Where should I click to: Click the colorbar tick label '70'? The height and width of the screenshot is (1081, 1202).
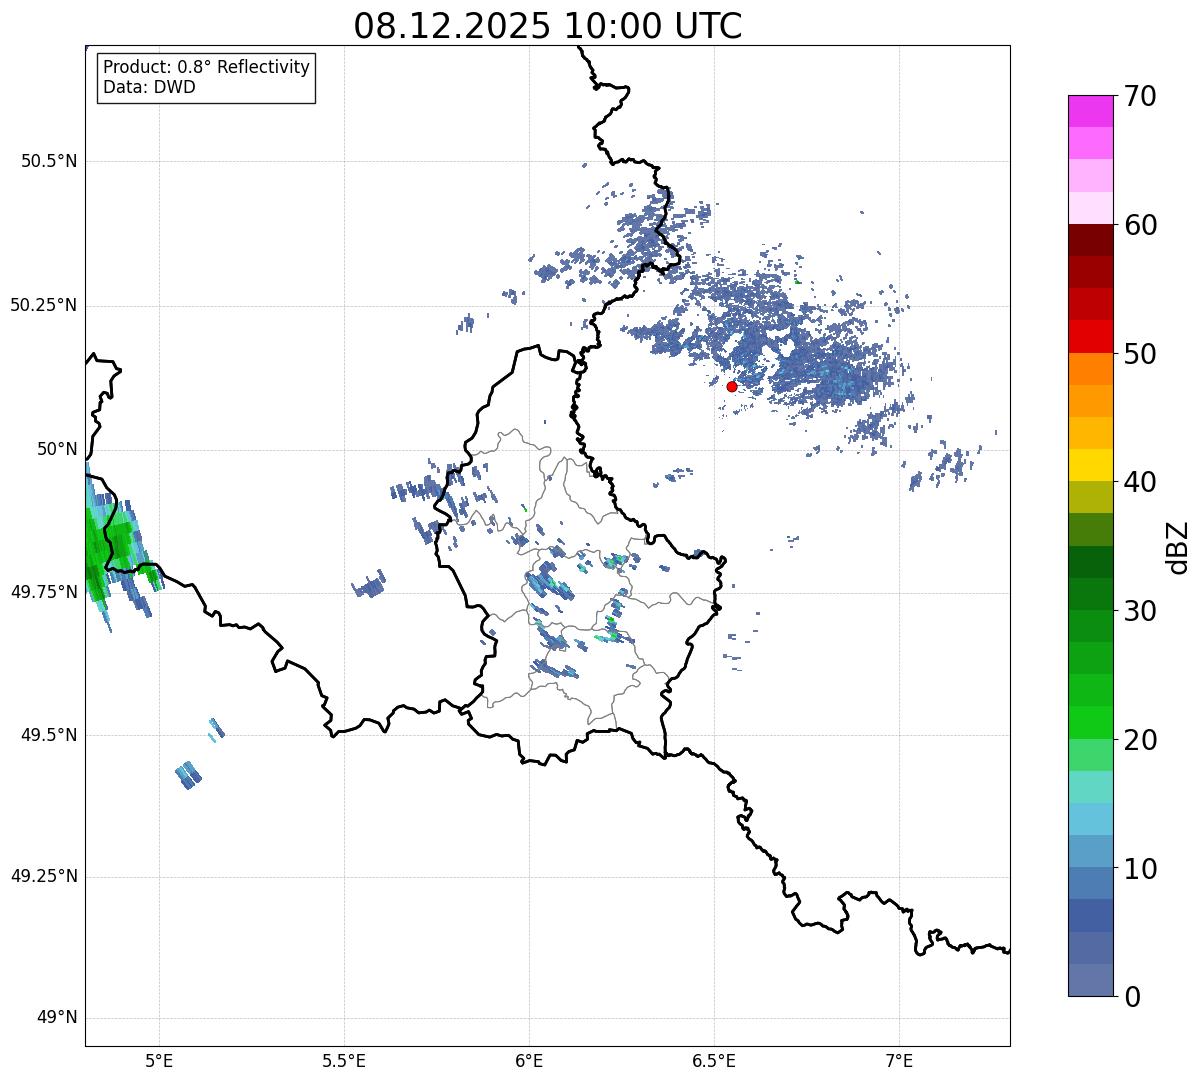(1140, 96)
